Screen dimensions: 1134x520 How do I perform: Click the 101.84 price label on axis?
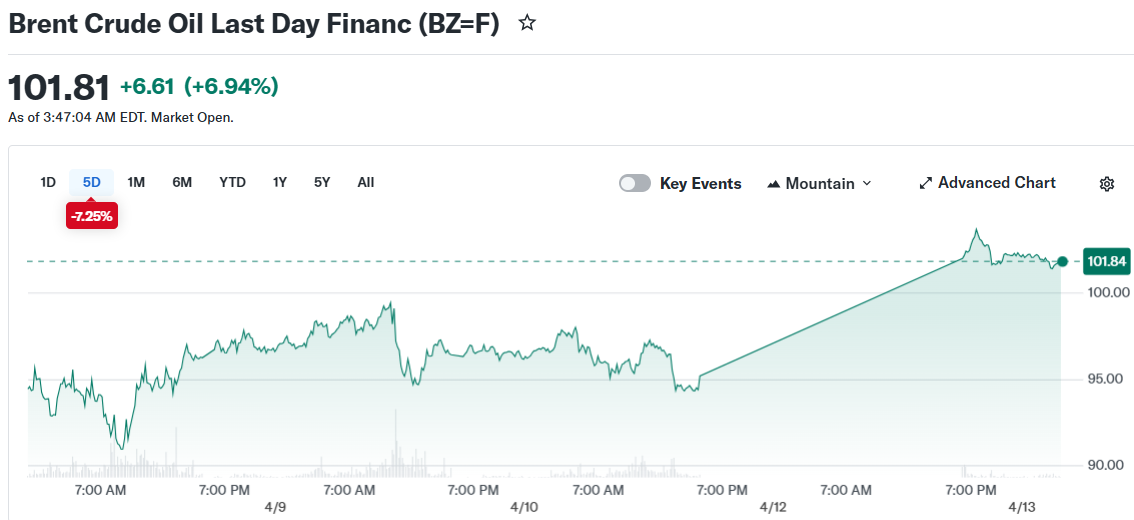pos(1107,261)
